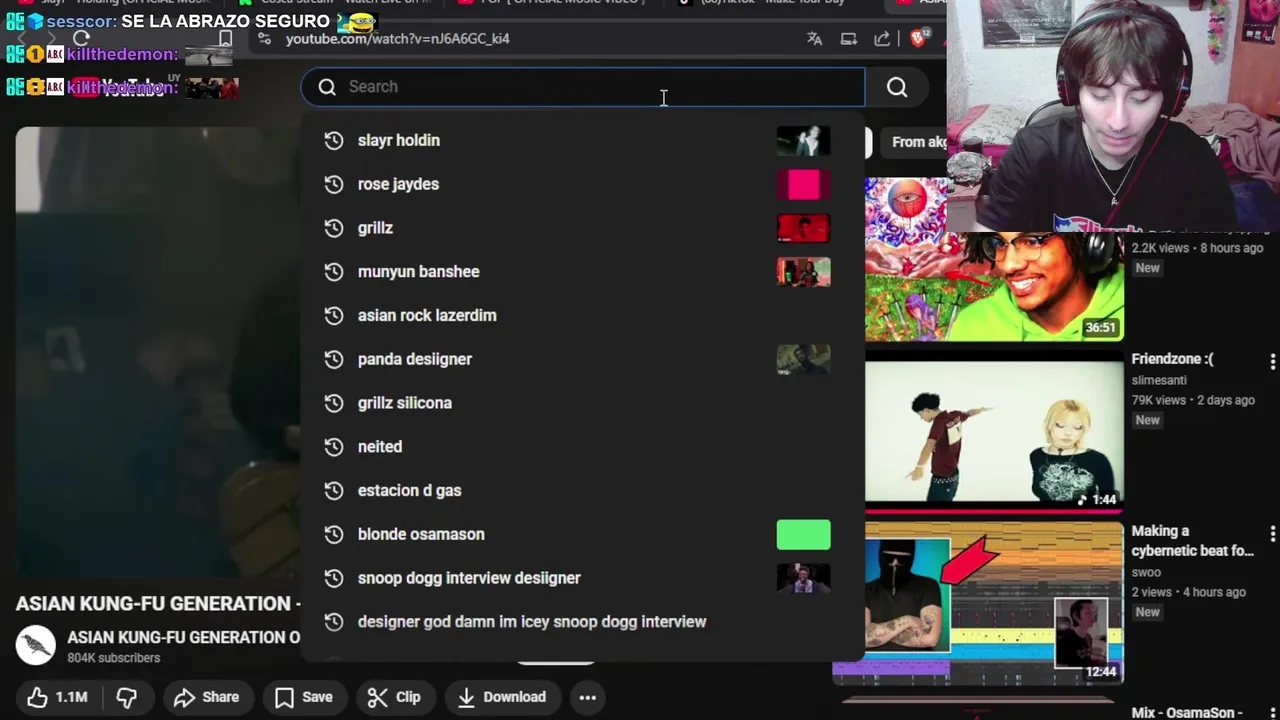Click the share icon in the address bar
1280x720 pixels.
point(882,38)
